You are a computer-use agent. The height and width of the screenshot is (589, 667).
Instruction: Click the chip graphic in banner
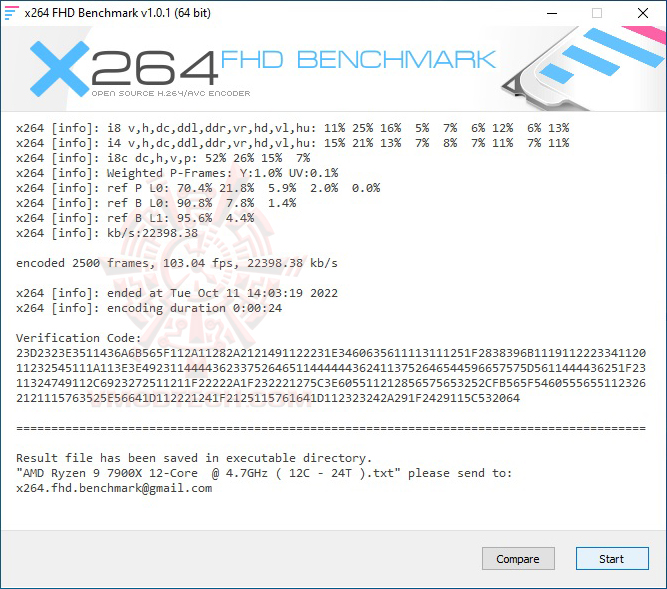click(x=584, y=68)
